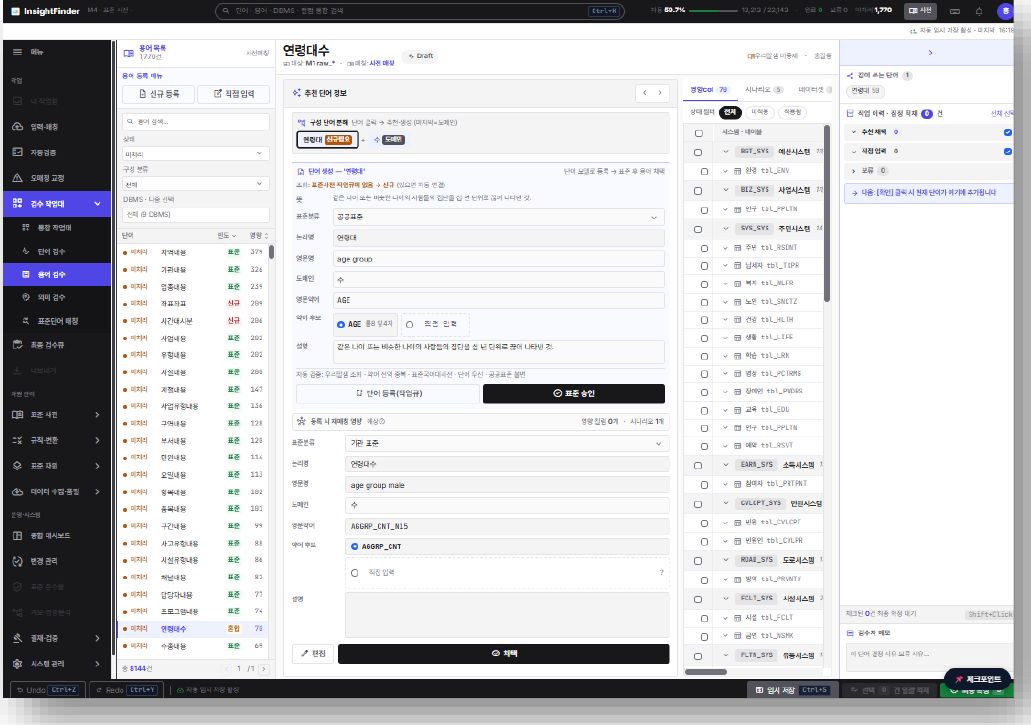The width and height of the screenshot is (1031, 725).
Task: Collapse the 검수 작업대 sidebar group chevron
Action: (97, 204)
